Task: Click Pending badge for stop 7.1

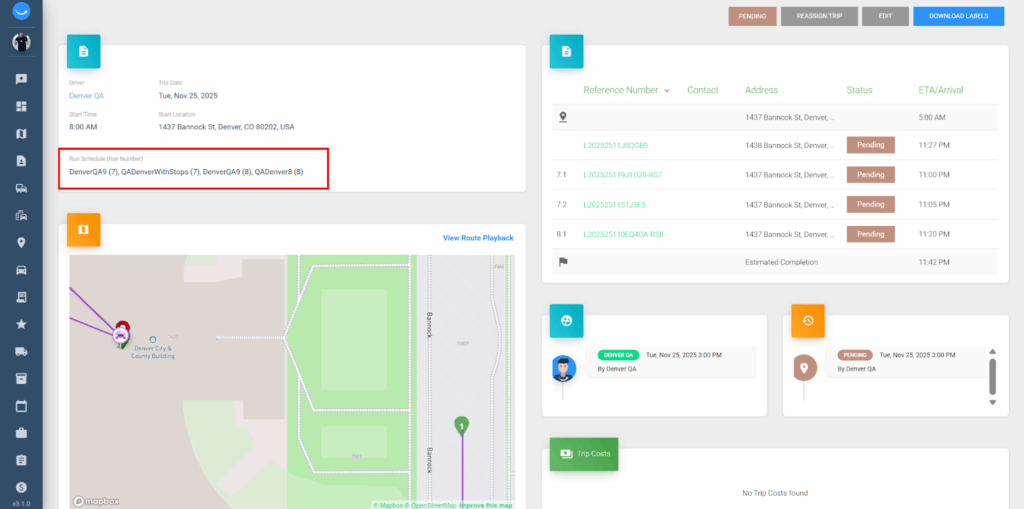Action: 871,175
